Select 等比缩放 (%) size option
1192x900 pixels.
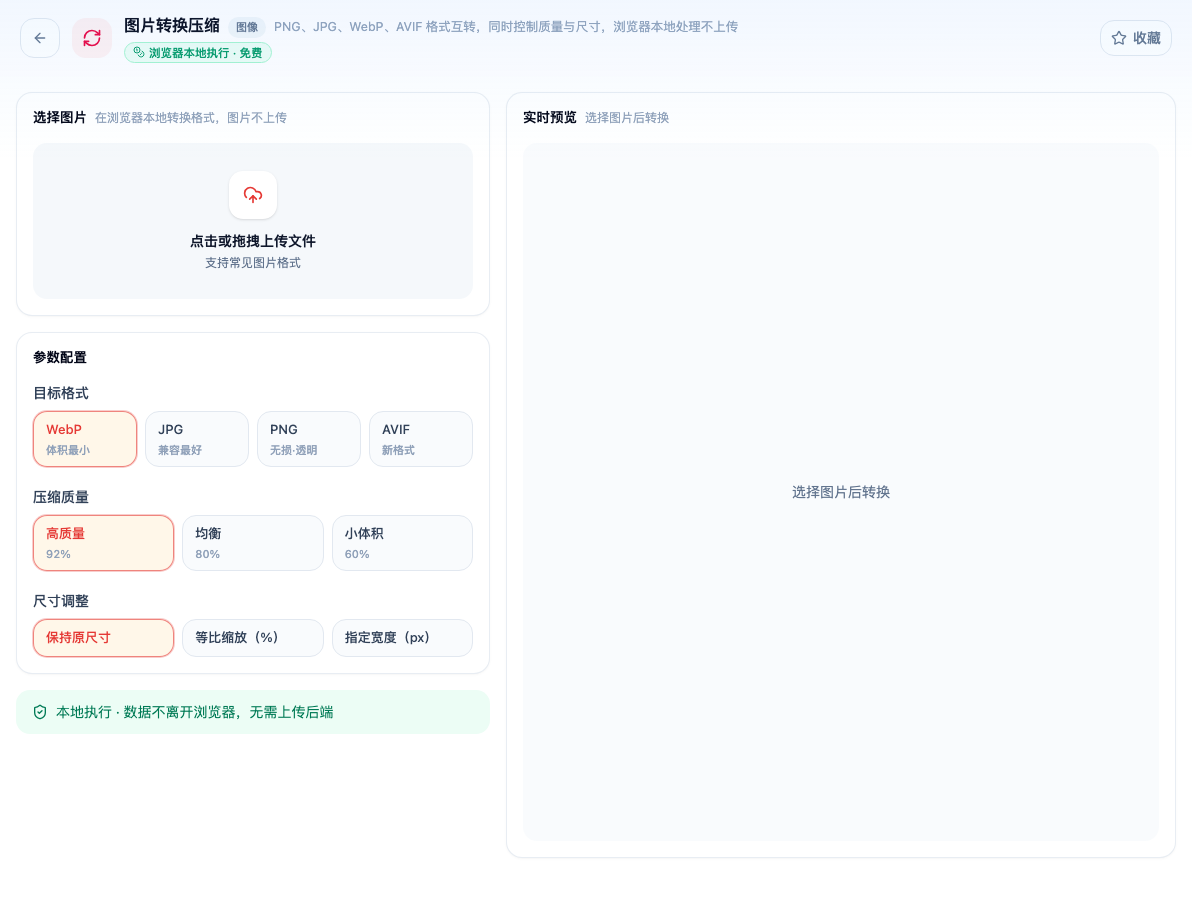(253, 638)
